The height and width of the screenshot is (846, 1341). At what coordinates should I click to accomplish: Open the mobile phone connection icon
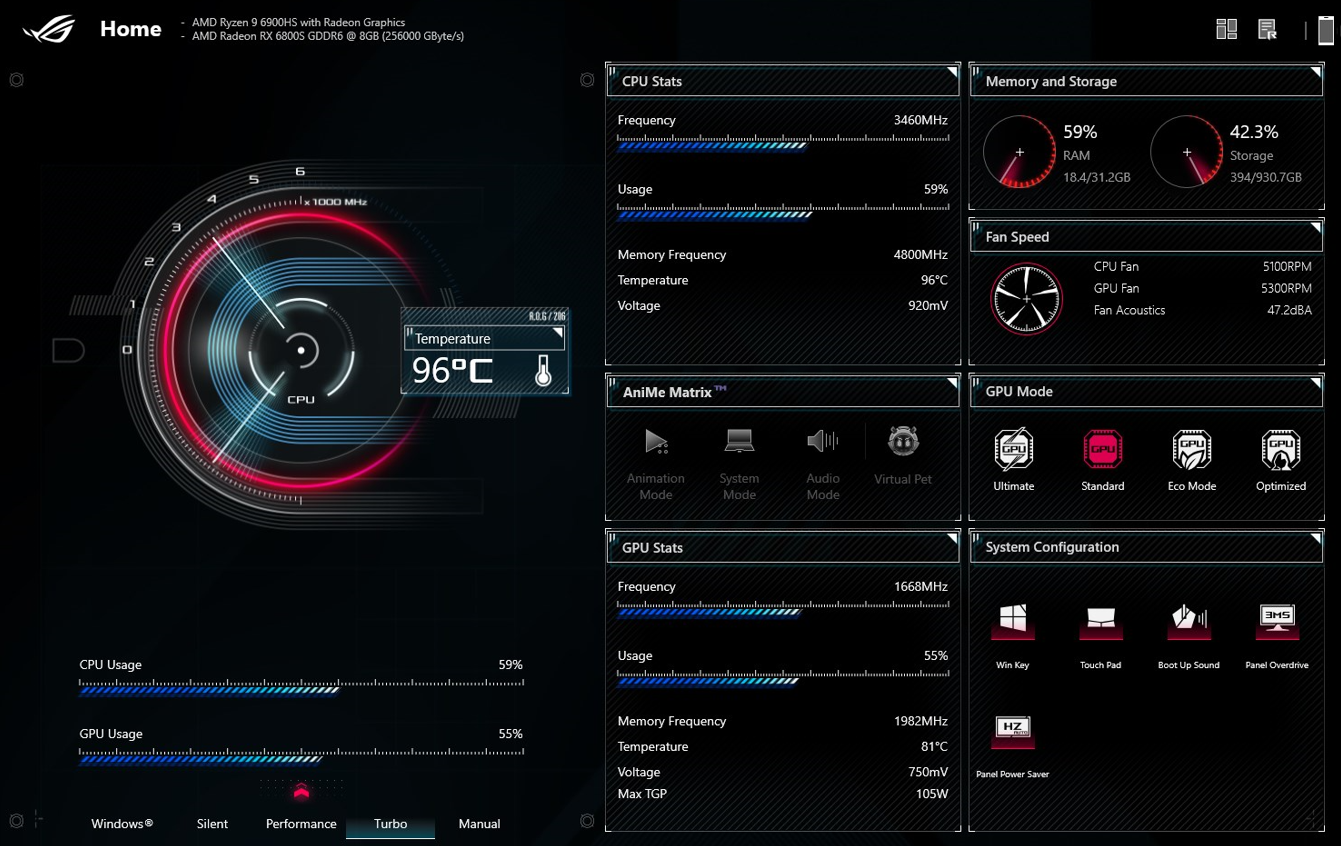[x=1325, y=30]
